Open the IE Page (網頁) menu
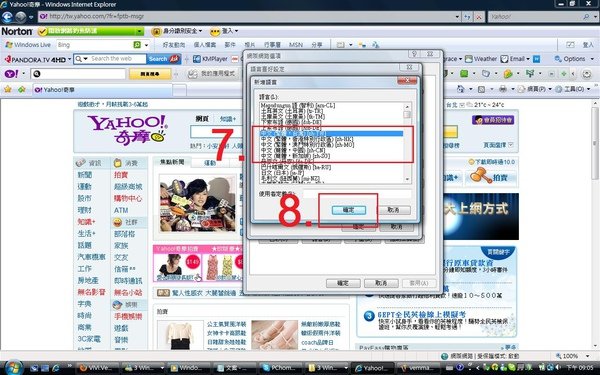The width and height of the screenshot is (600, 375). click(534, 89)
